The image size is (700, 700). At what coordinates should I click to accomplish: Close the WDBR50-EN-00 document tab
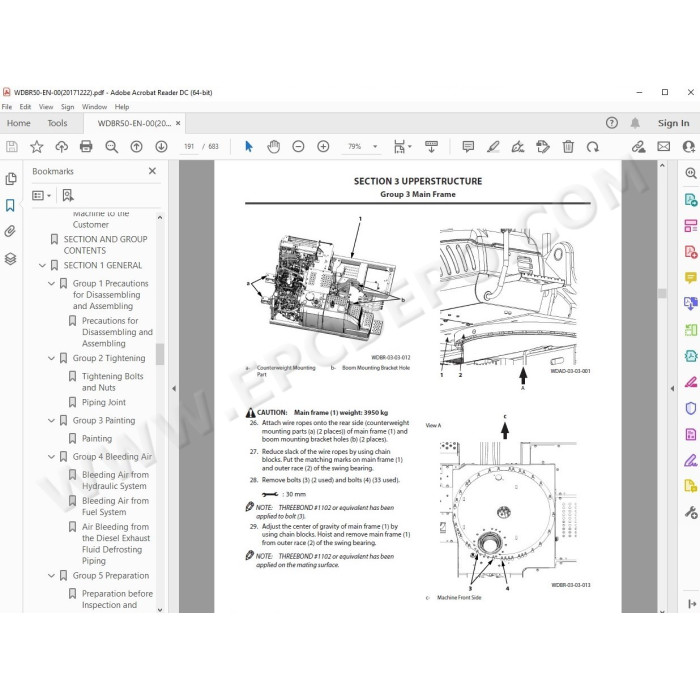(x=178, y=123)
